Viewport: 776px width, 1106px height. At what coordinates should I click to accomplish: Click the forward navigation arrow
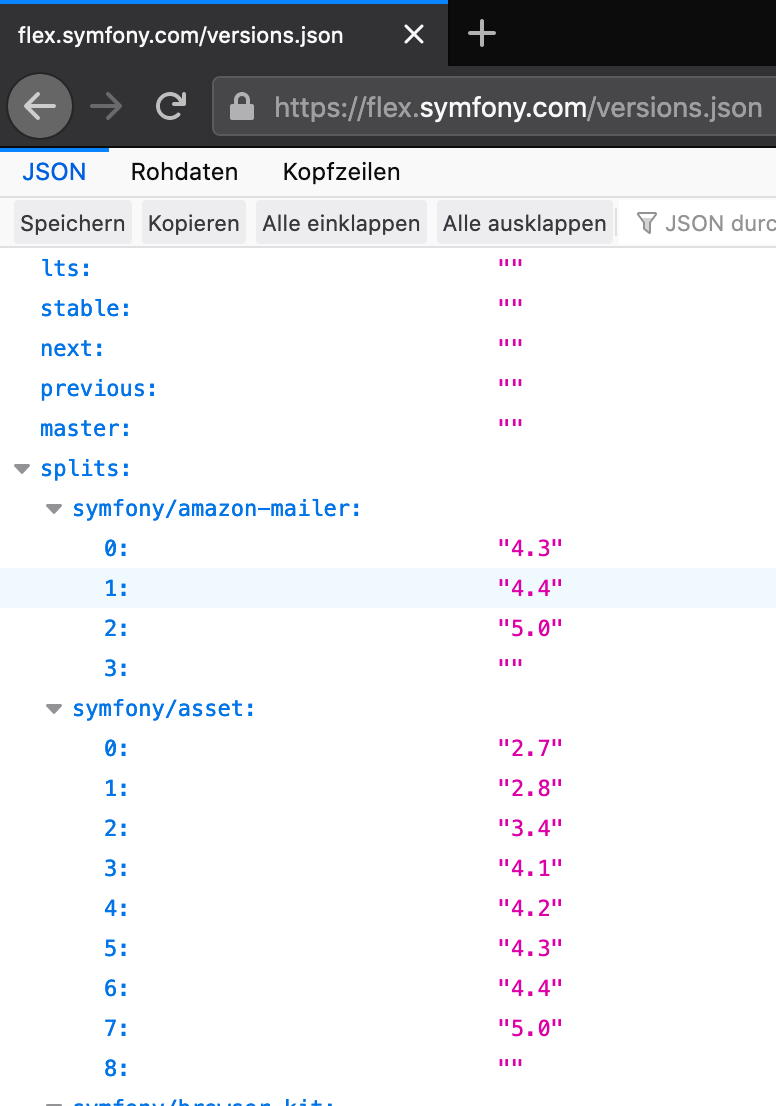pos(107,107)
